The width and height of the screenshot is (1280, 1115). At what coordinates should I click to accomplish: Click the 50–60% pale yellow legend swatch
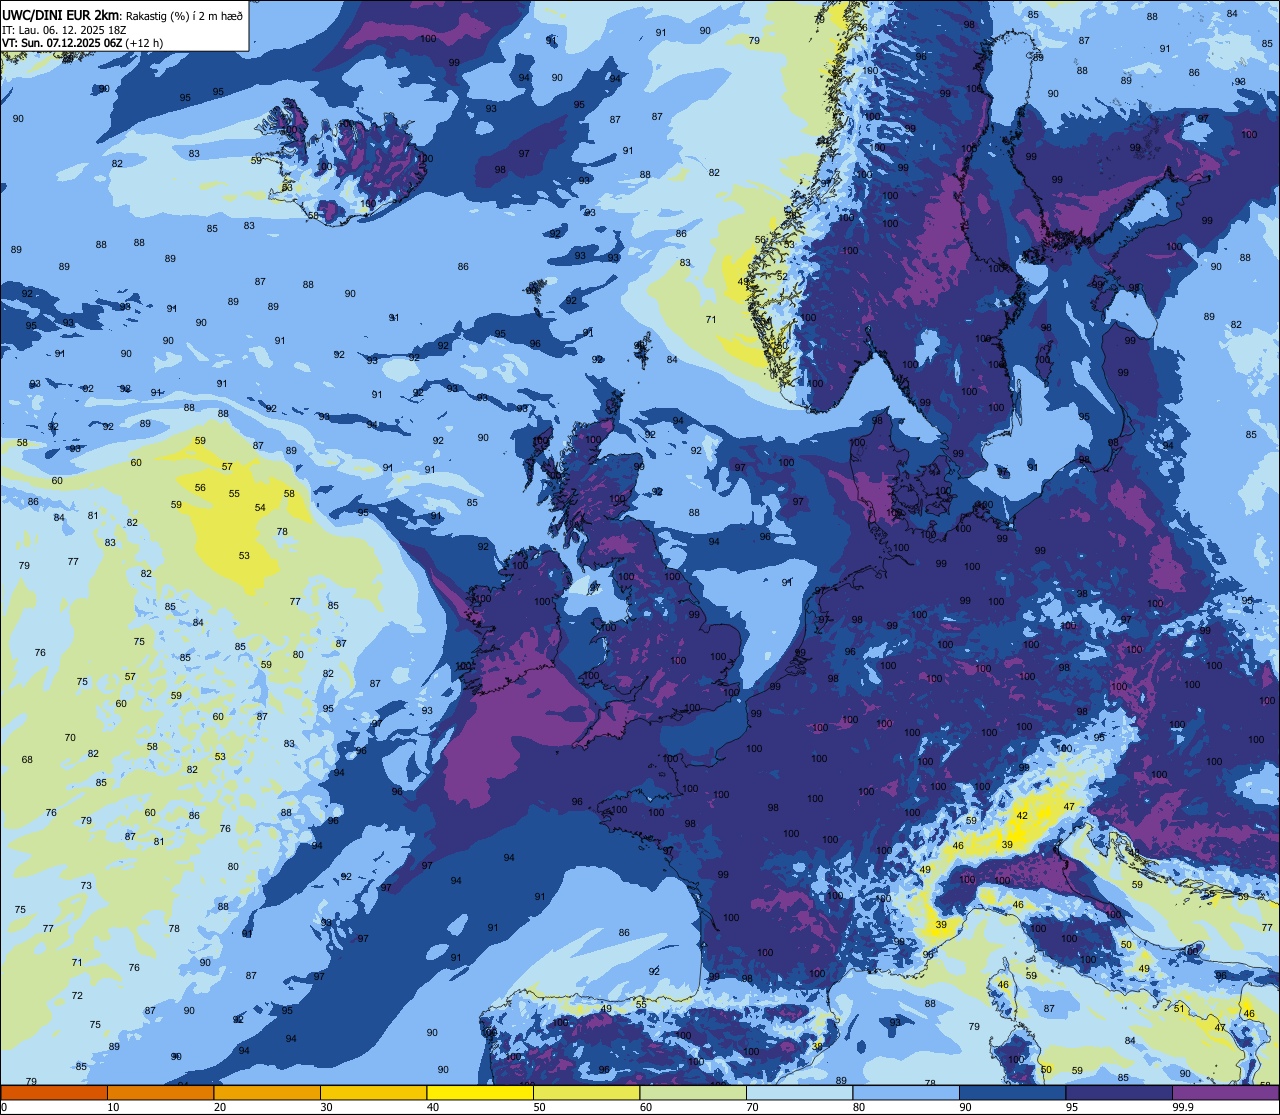pos(586,1092)
